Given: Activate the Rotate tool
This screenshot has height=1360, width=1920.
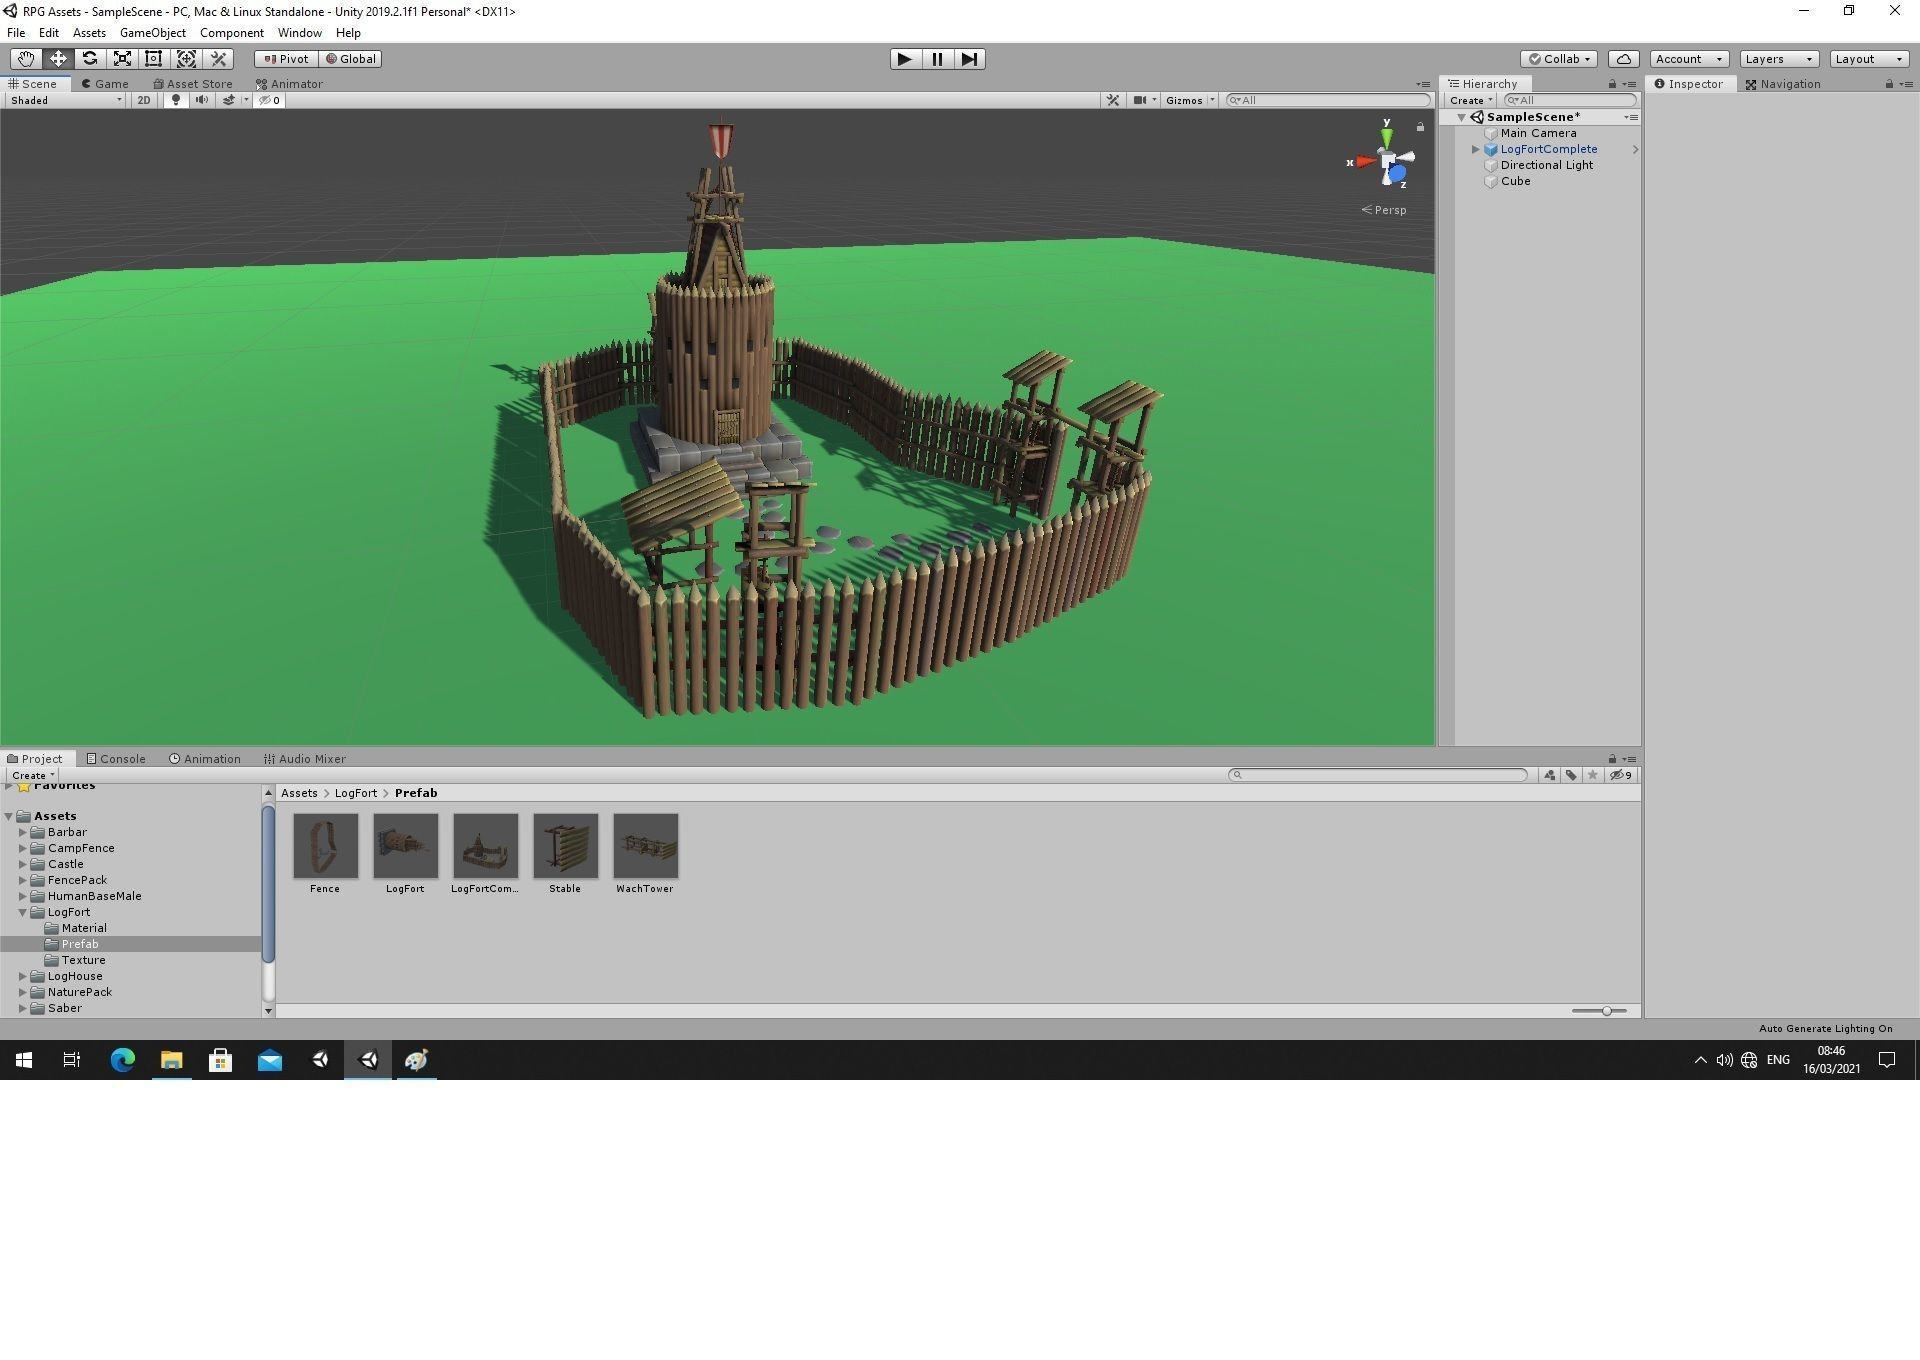Looking at the screenshot, I should [x=90, y=58].
